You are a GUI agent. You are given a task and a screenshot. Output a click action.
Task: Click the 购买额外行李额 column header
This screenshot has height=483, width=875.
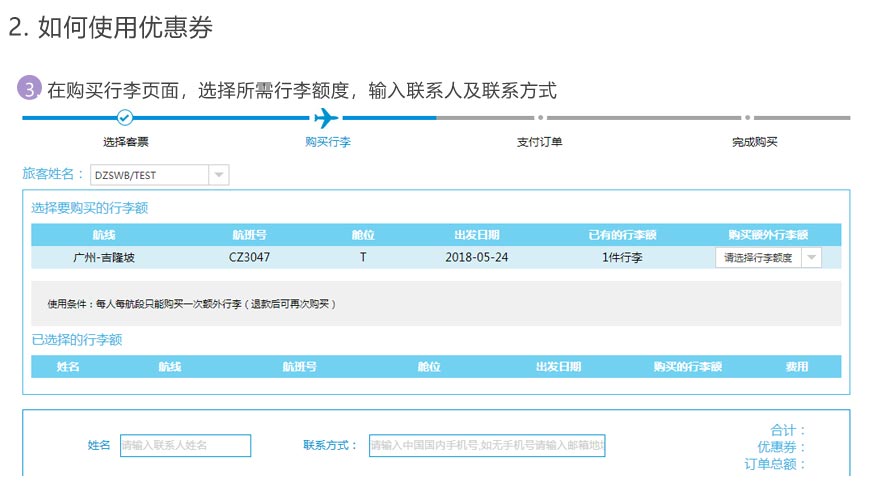click(767, 235)
